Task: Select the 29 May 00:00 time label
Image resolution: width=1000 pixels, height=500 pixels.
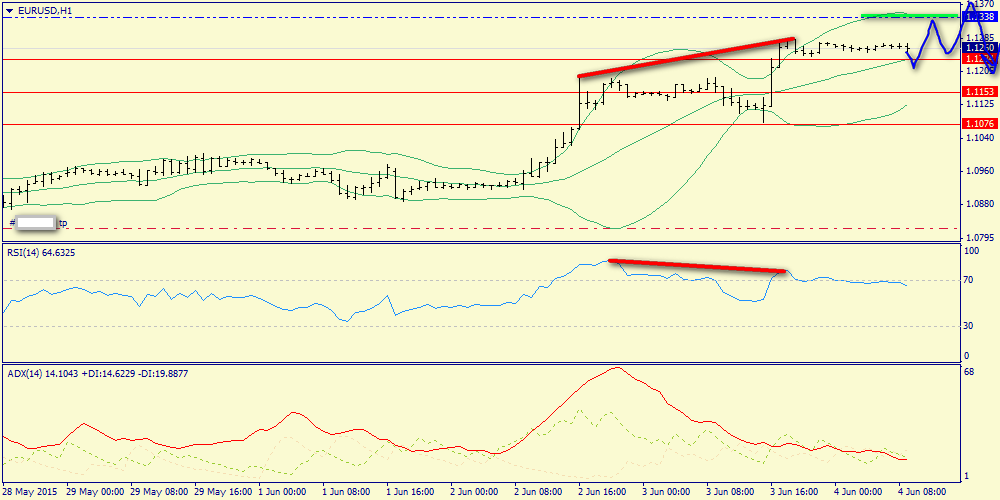Action: tap(94, 492)
